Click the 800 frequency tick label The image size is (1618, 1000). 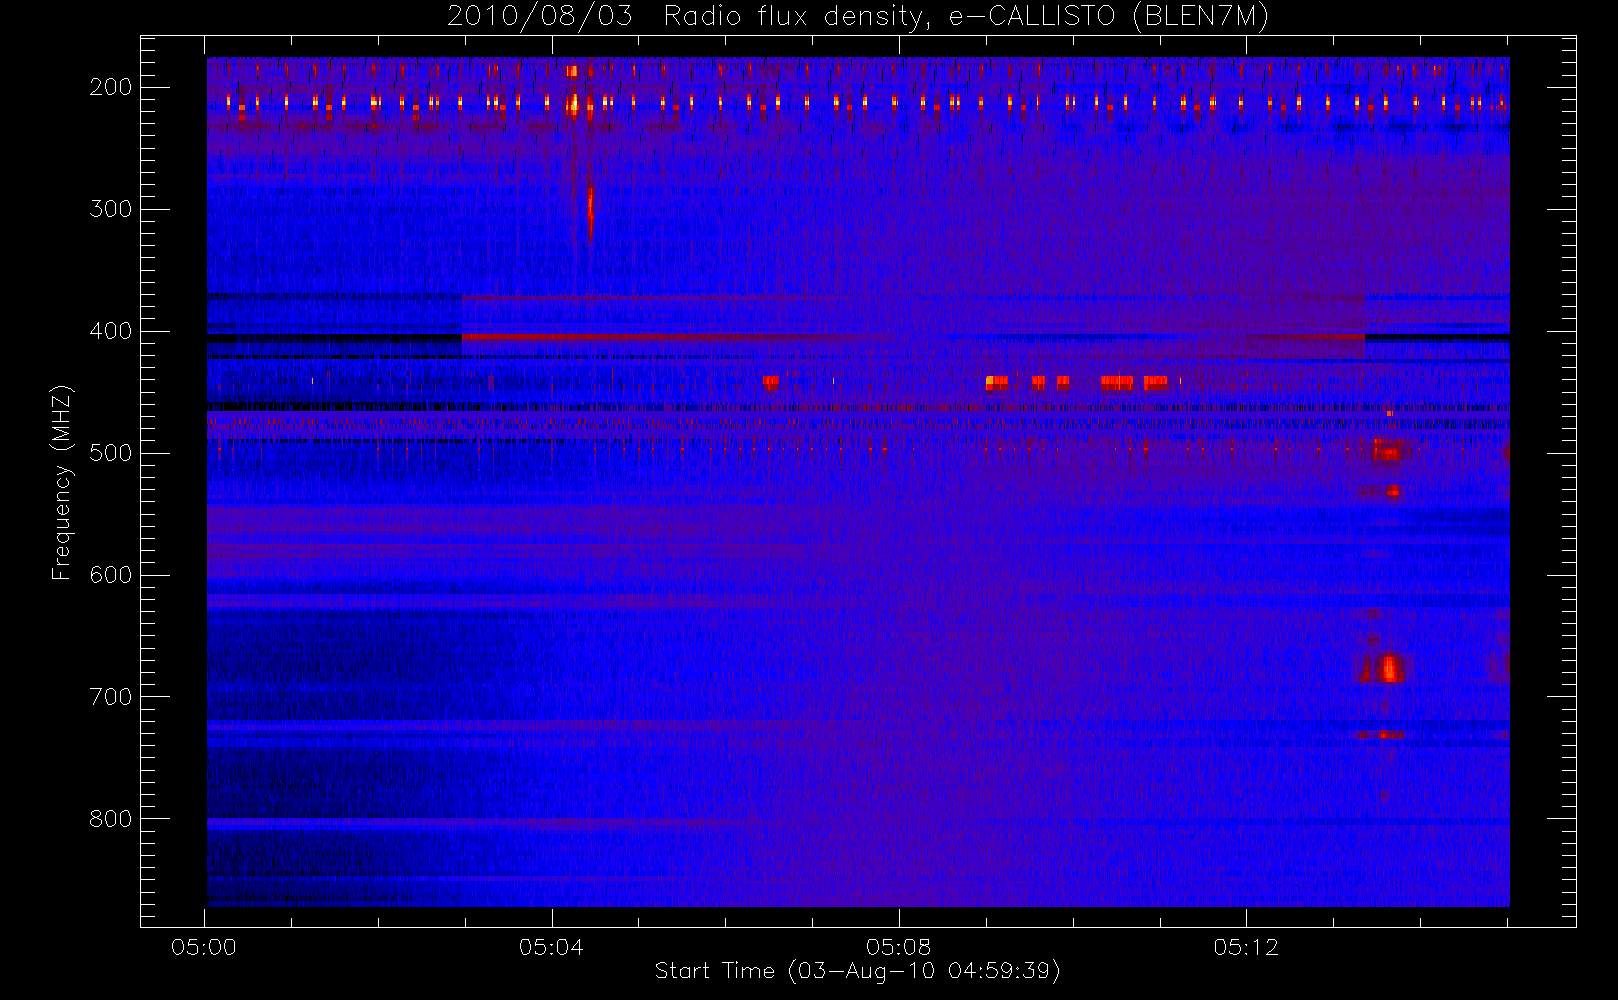(x=111, y=819)
